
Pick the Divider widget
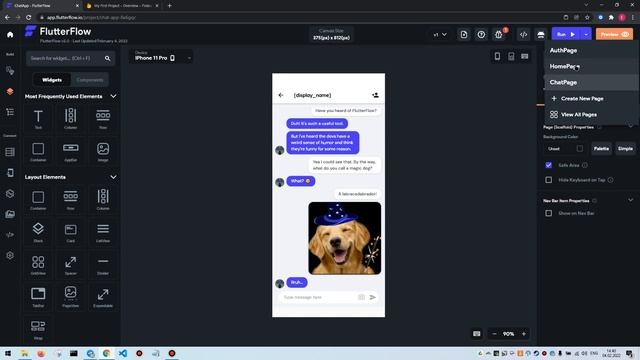pos(103,264)
